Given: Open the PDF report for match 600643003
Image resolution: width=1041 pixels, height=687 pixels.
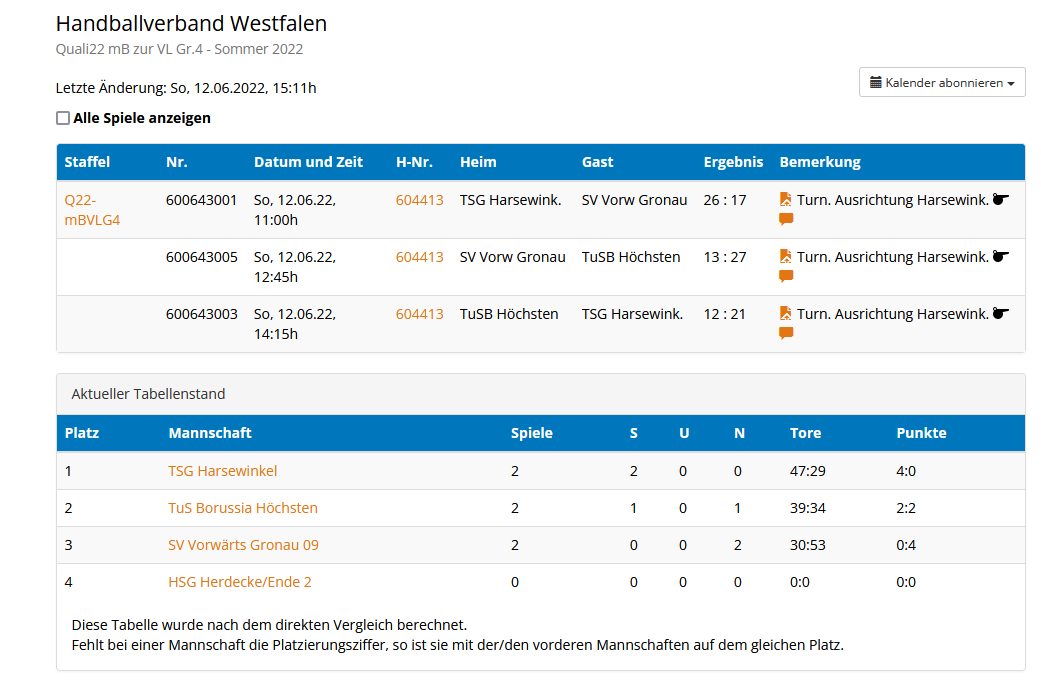Looking at the screenshot, I should pos(785,314).
